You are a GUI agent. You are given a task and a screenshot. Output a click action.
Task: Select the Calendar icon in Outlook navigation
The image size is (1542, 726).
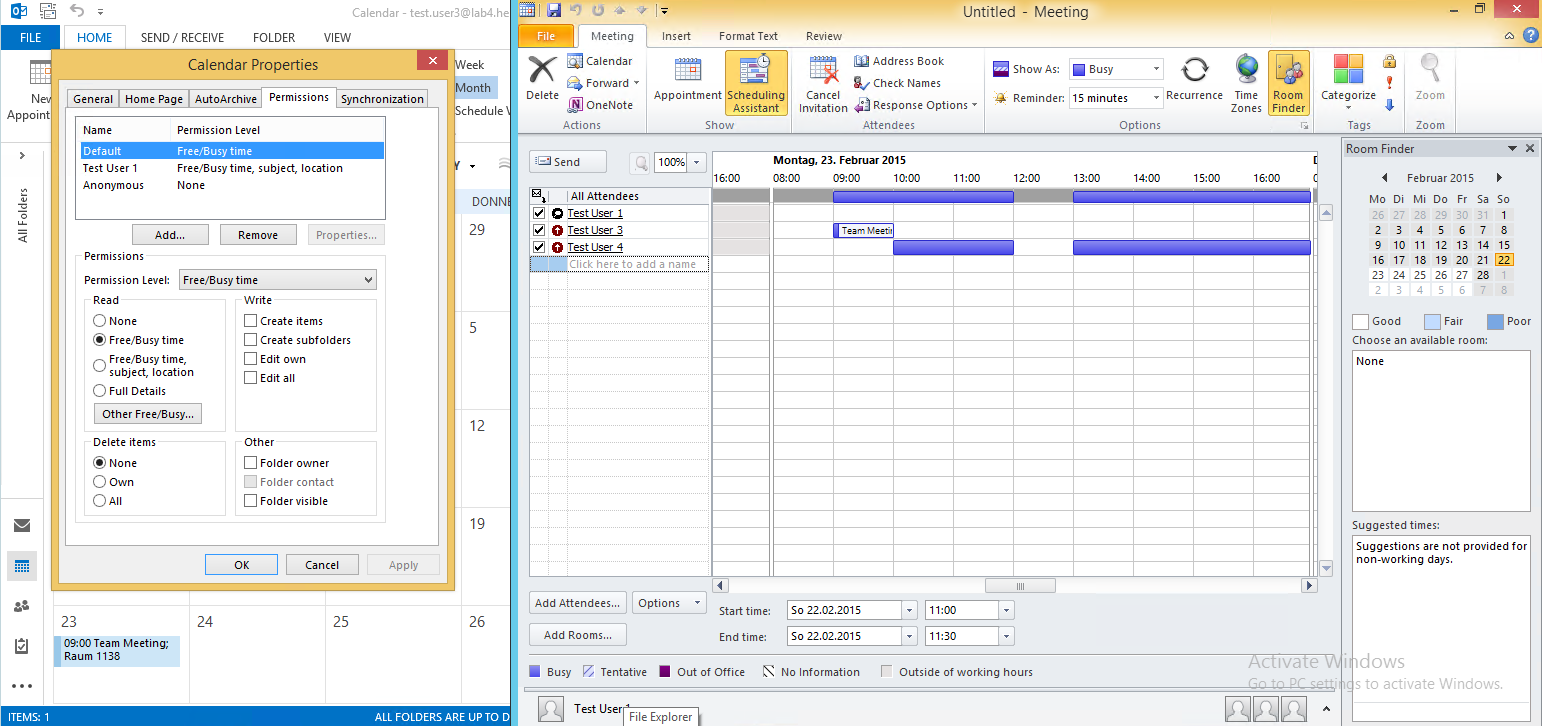tap(21, 566)
